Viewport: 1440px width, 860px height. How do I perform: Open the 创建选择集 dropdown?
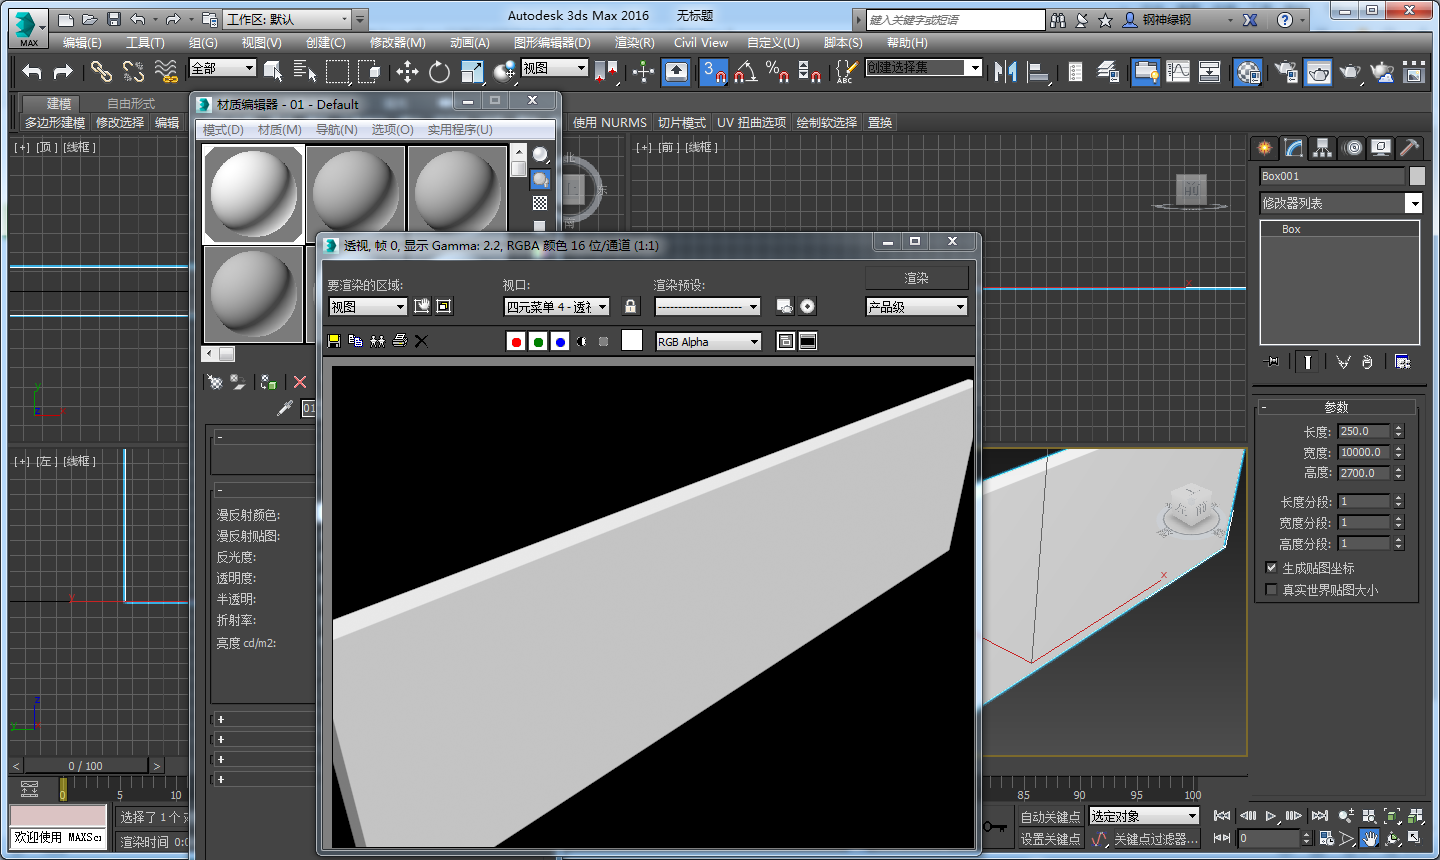coord(924,67)
